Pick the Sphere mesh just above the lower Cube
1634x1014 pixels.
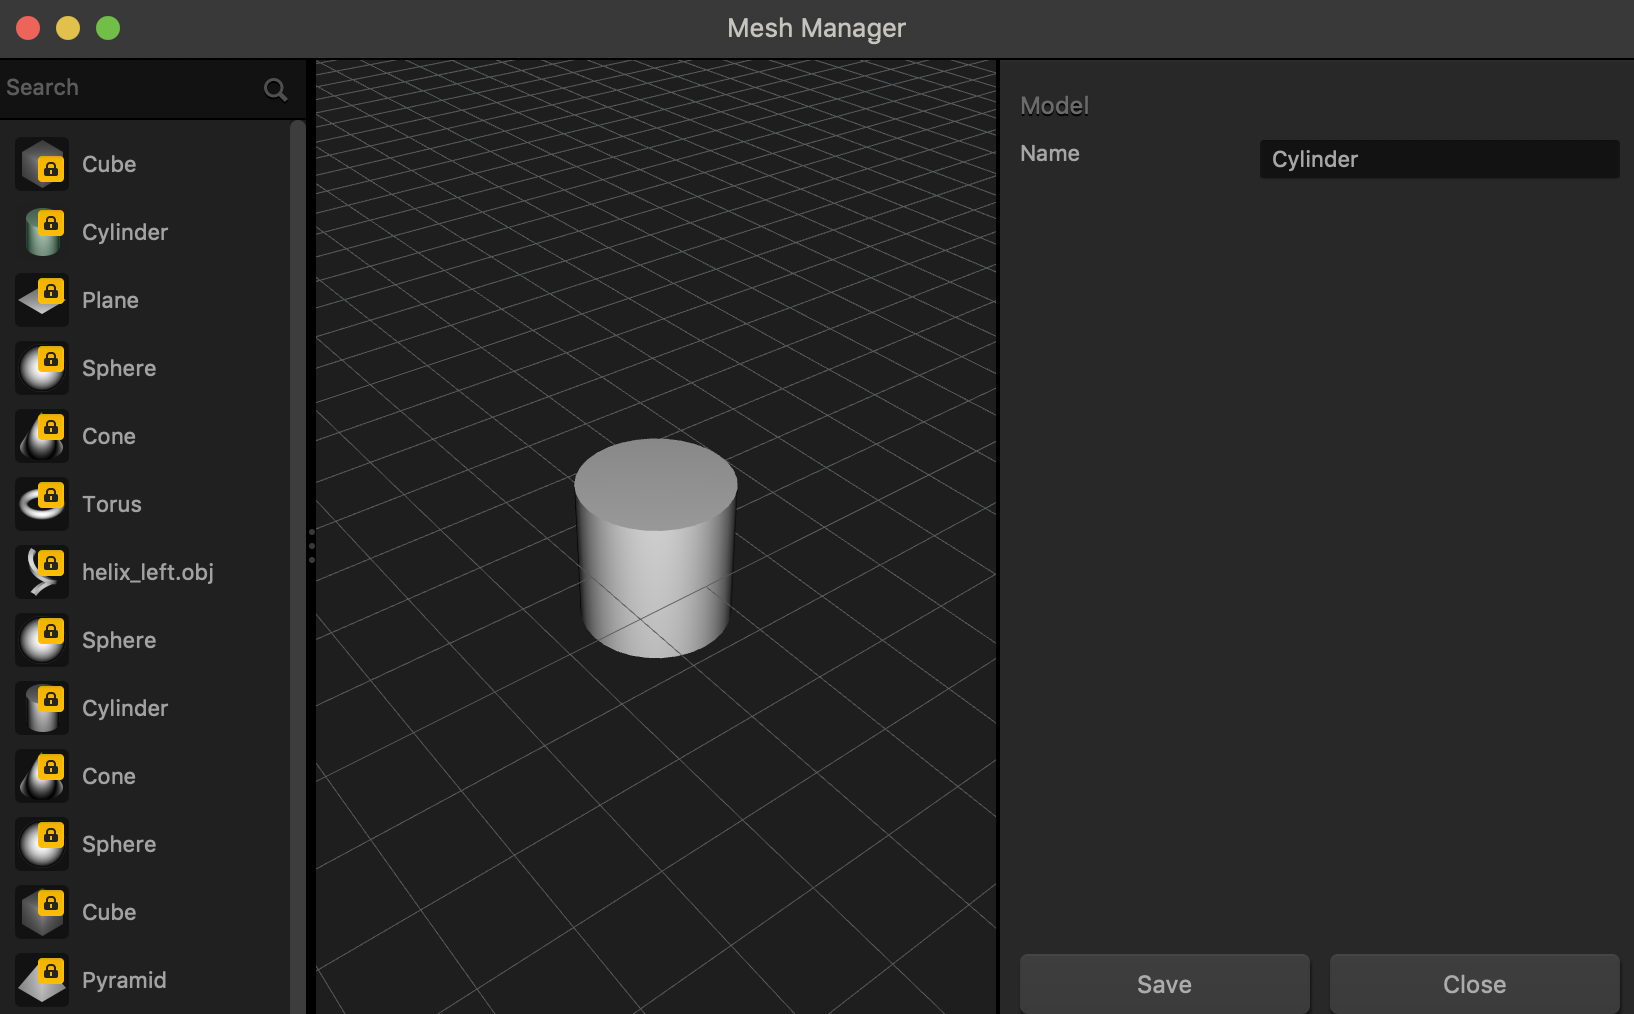coord(42,844)
